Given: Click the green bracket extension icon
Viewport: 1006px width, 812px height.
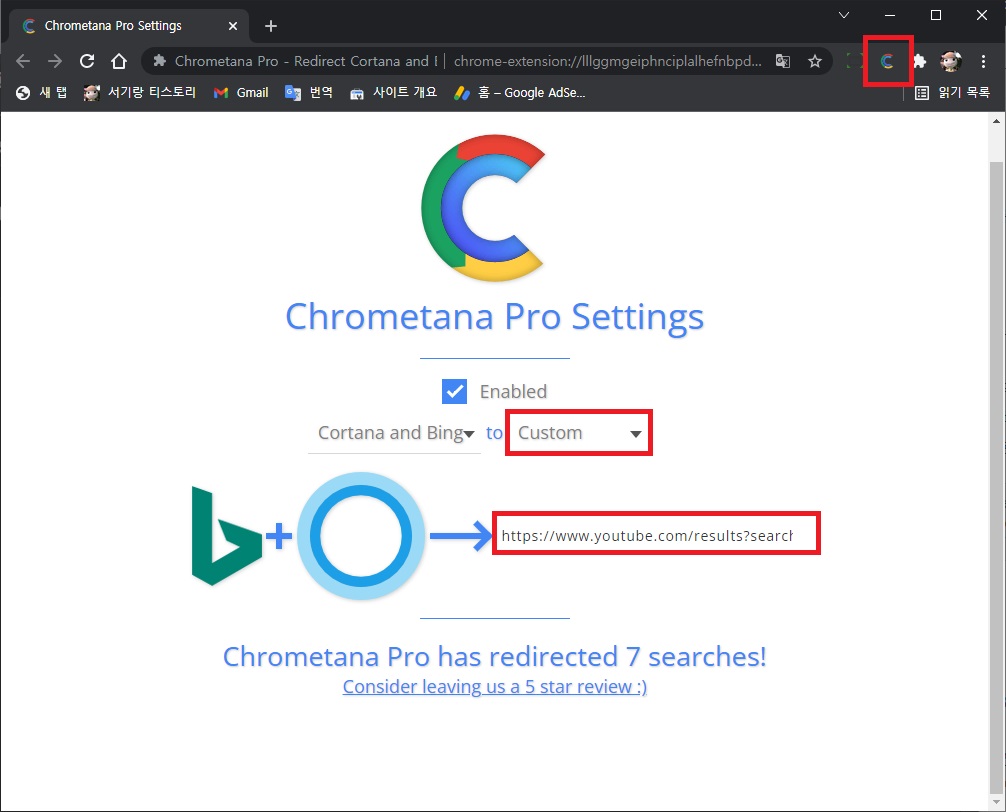Looking at the screenshot, I should (855, 61).
